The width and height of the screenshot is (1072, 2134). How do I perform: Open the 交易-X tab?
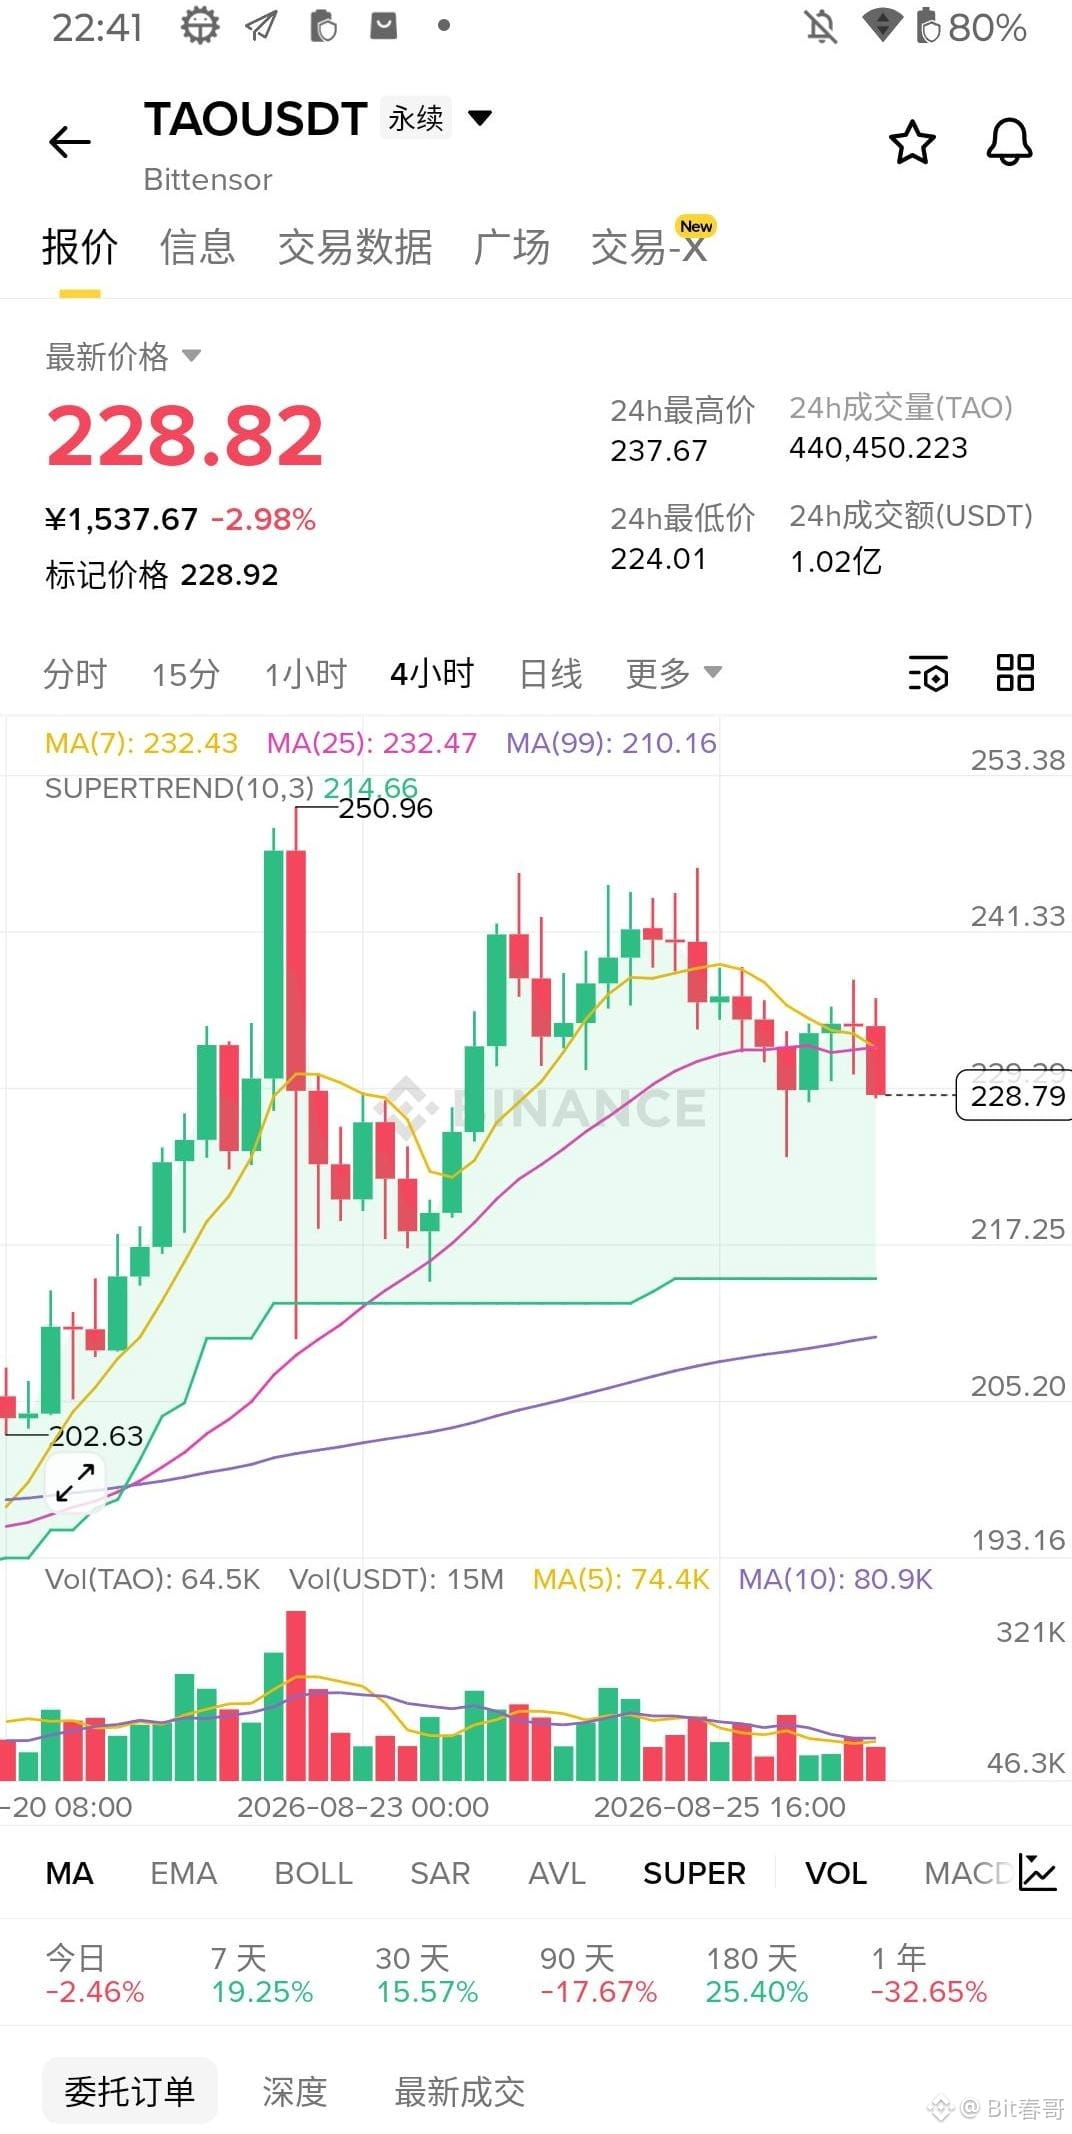[x=650, y=247]
